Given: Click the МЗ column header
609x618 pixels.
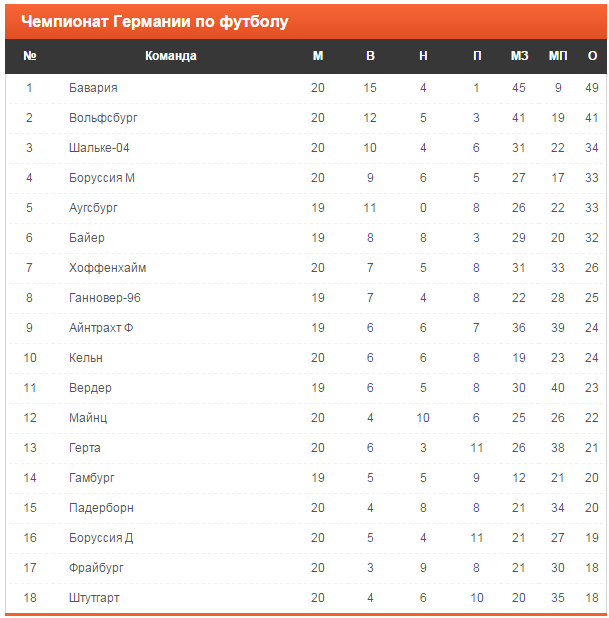Looking at the screenshot, I should click(x=519, y=56).
